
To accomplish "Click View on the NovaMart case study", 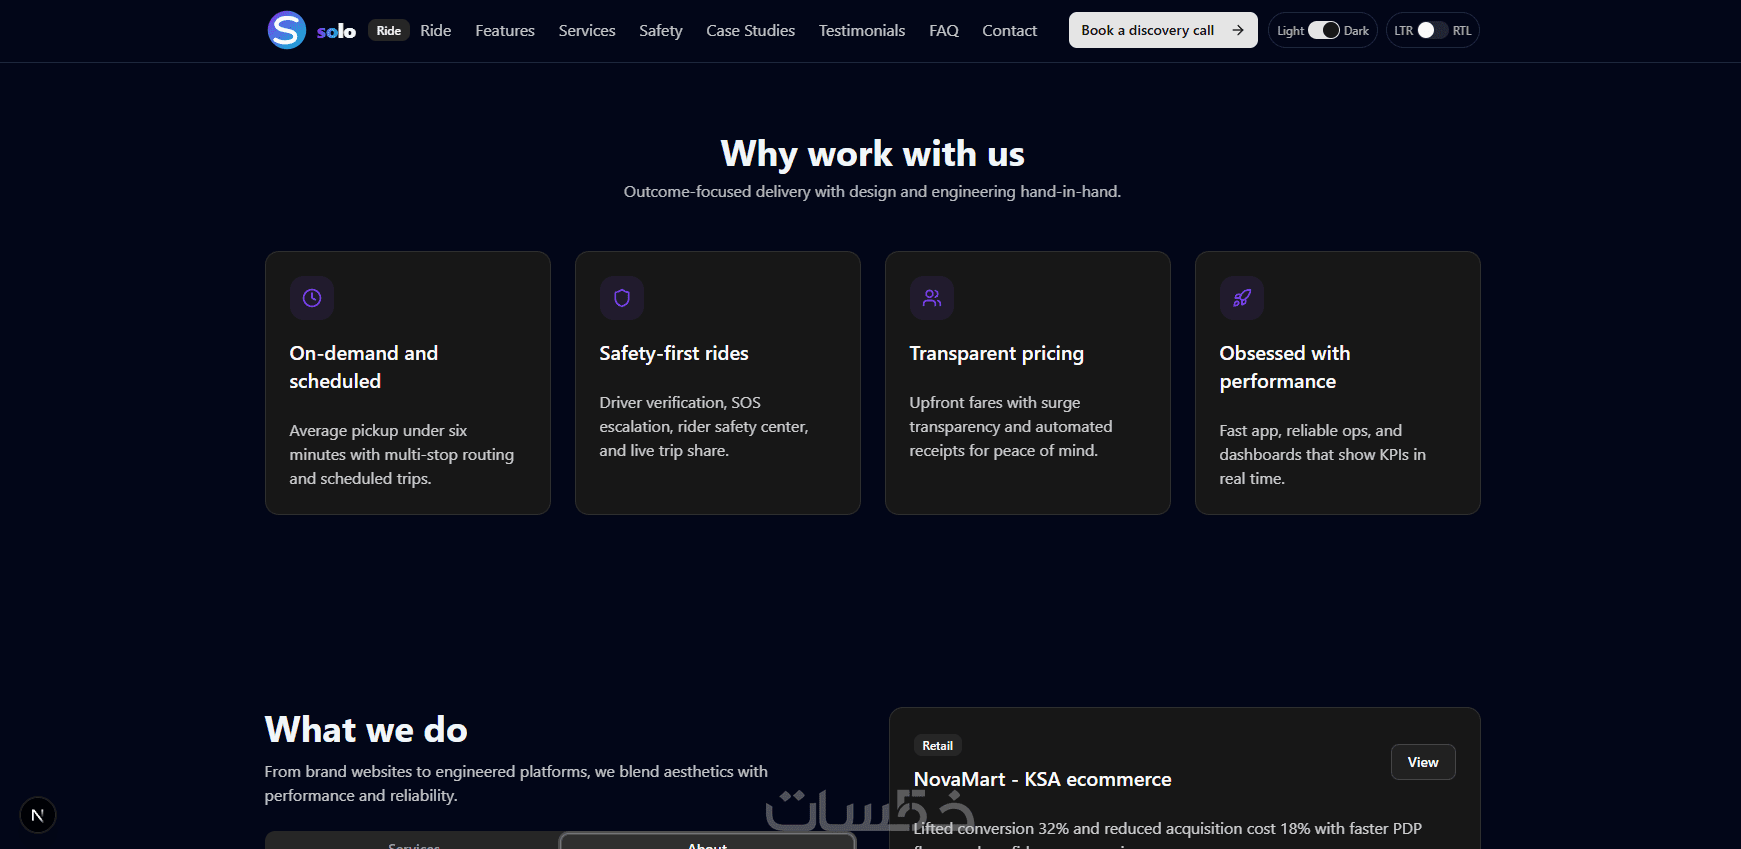I will click(1423, 762).
